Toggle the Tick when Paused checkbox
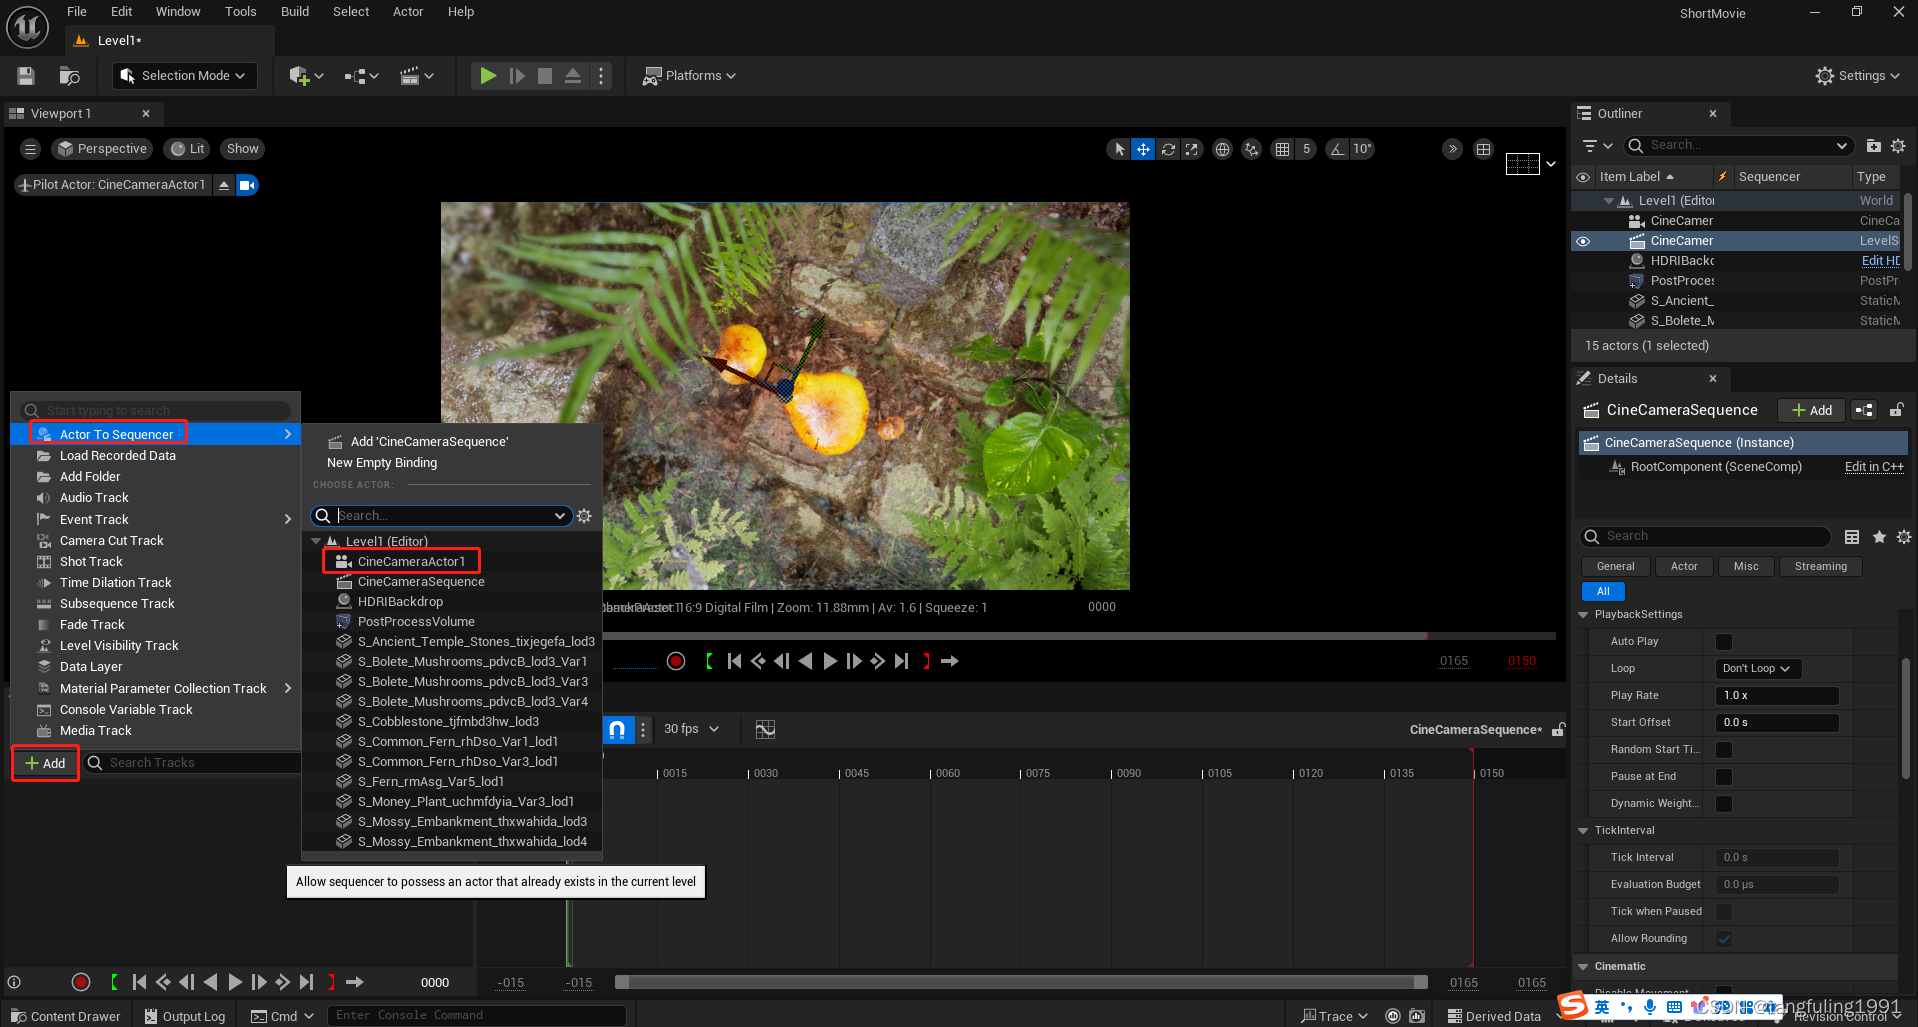 [x=1724, y=912]
